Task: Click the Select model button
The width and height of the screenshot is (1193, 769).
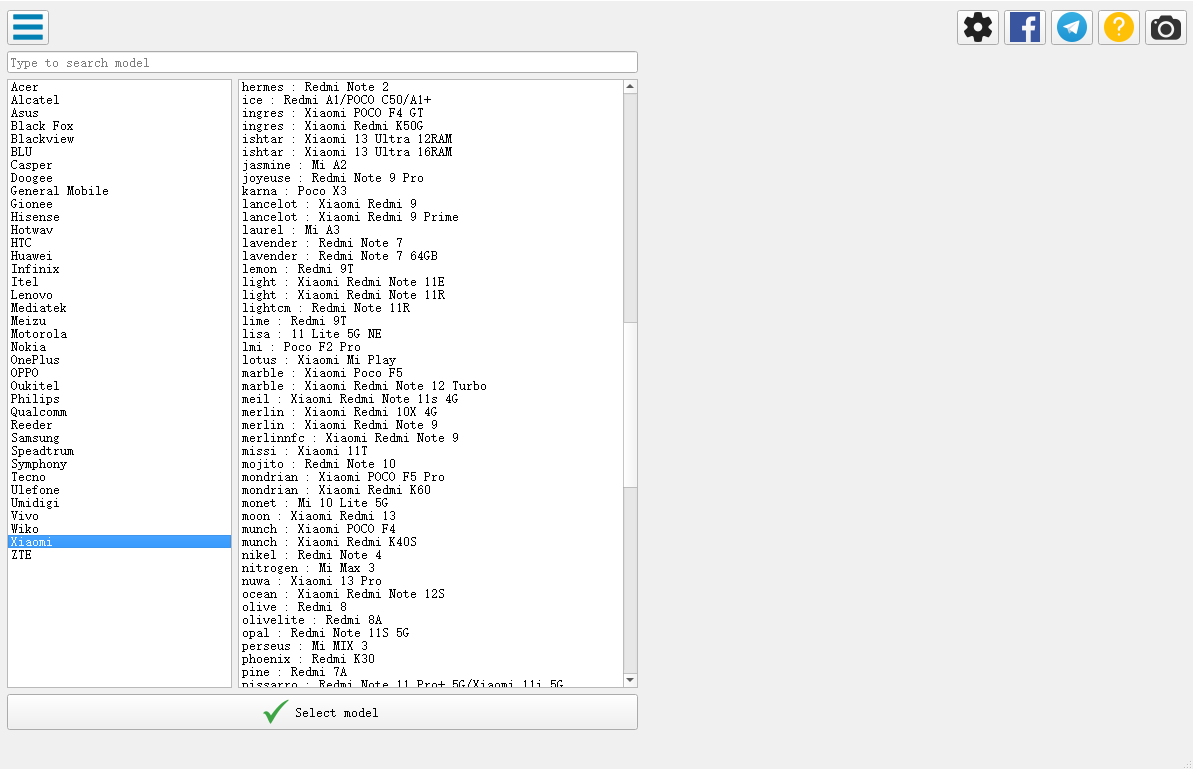Action: 322,712
